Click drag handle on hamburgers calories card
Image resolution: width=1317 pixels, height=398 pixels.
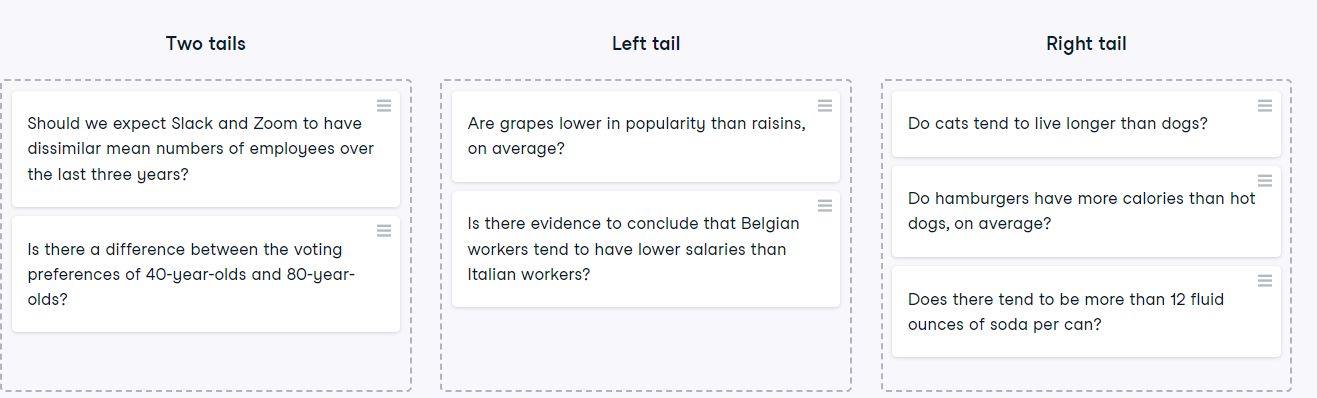point(1264,180)
